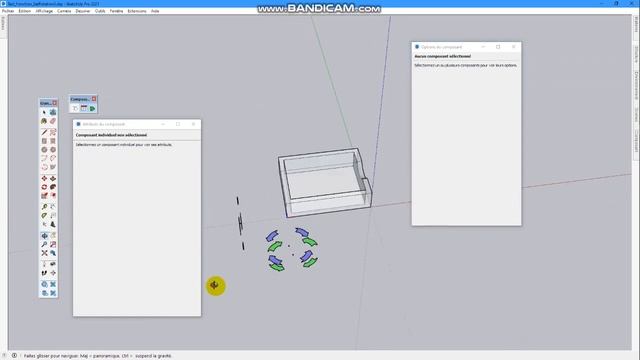Select the Dimension tool
The image size is (640, 360).
click(53, 207)
